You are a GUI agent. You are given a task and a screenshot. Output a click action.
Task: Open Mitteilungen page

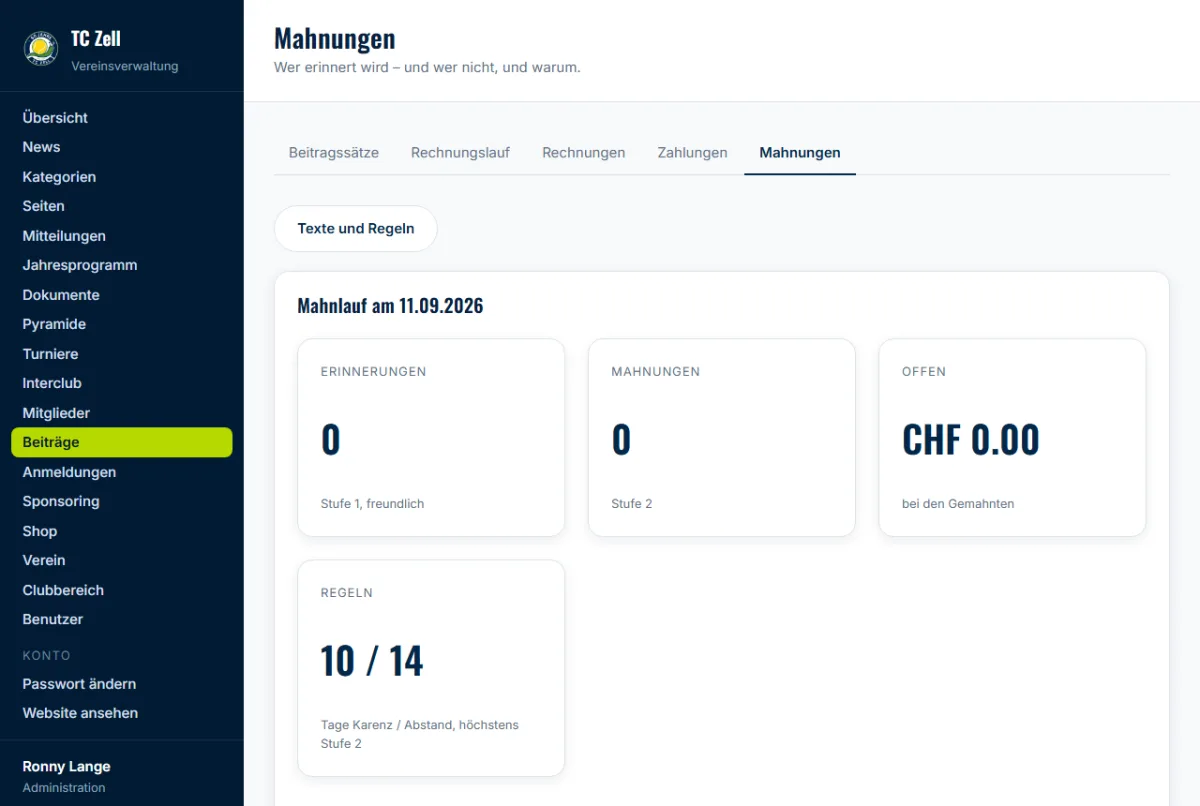(x=121, y=235)
